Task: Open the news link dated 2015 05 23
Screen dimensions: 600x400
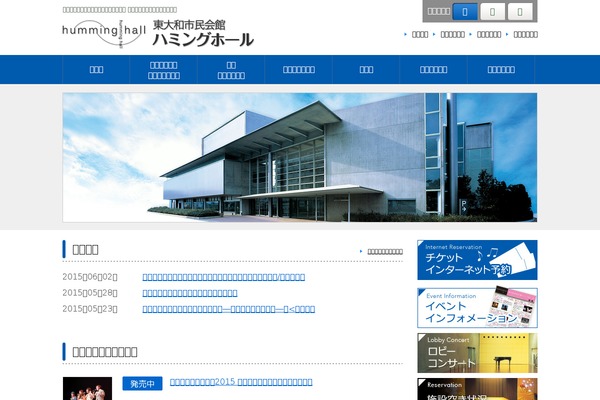Action: [x=228, y=309]
